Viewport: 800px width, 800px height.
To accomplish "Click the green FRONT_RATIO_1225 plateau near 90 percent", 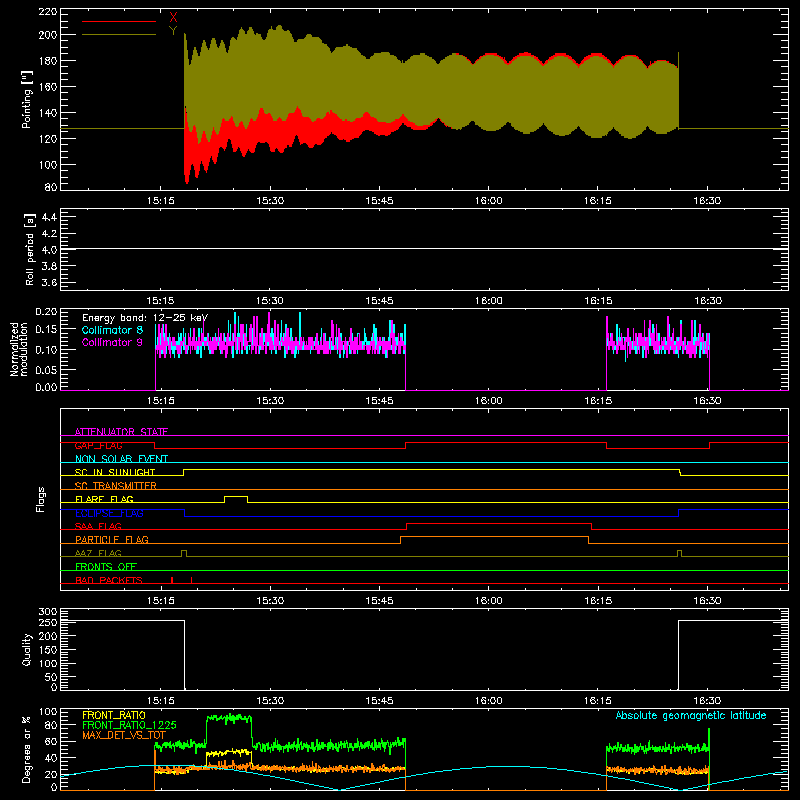I will 229,718.
